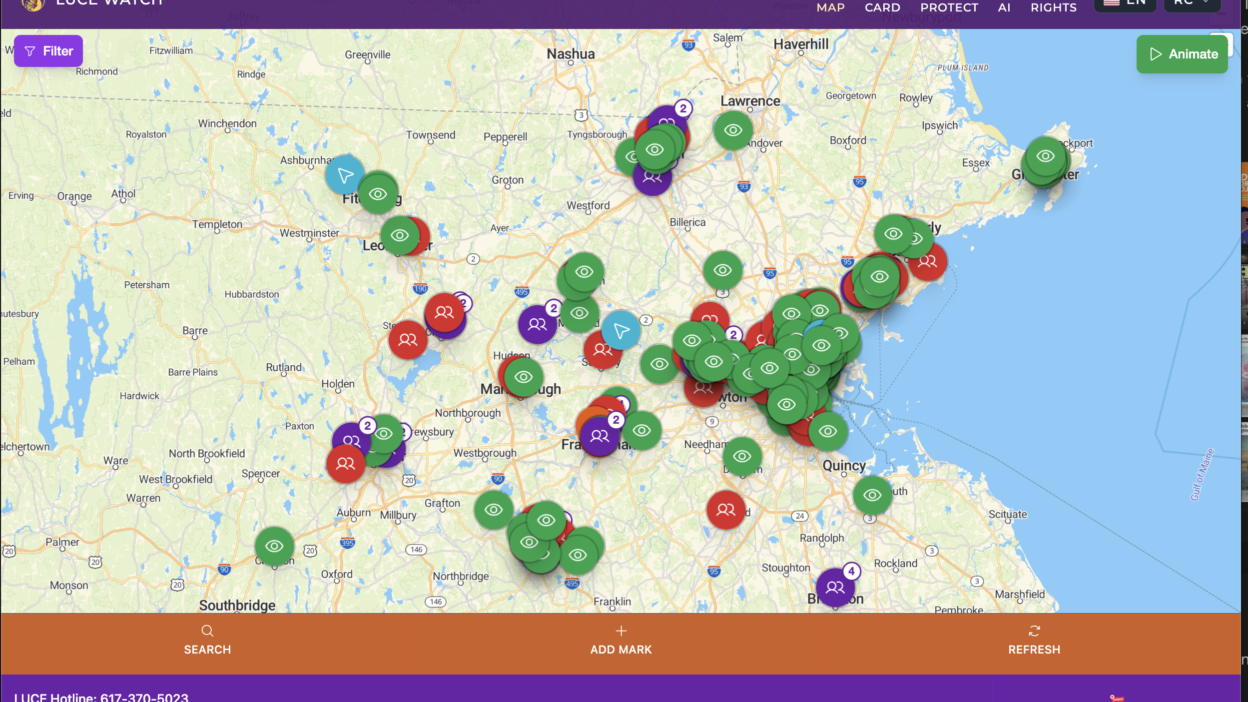Go to the RIGHTS tab

(x=1053, y=8)
